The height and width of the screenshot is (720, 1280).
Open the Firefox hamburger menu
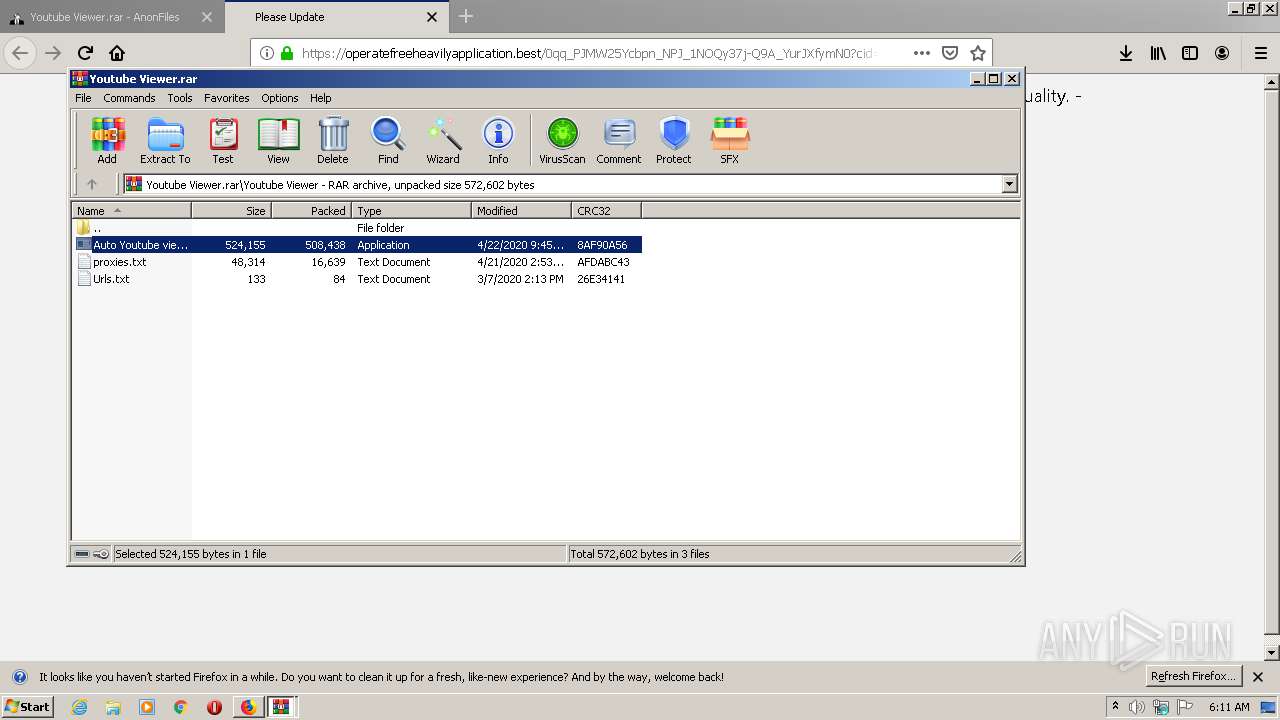point(1260,53)
